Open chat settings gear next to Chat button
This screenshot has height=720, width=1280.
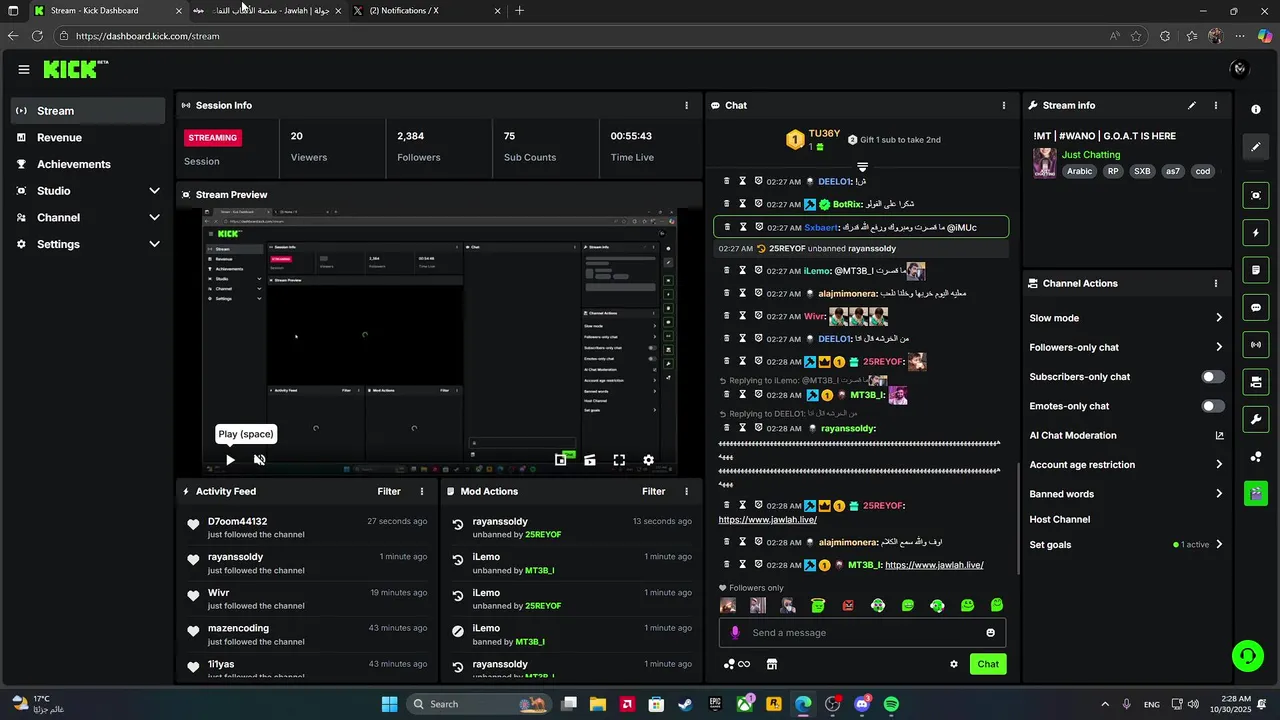pyautogui.click(x=954, y=664)
